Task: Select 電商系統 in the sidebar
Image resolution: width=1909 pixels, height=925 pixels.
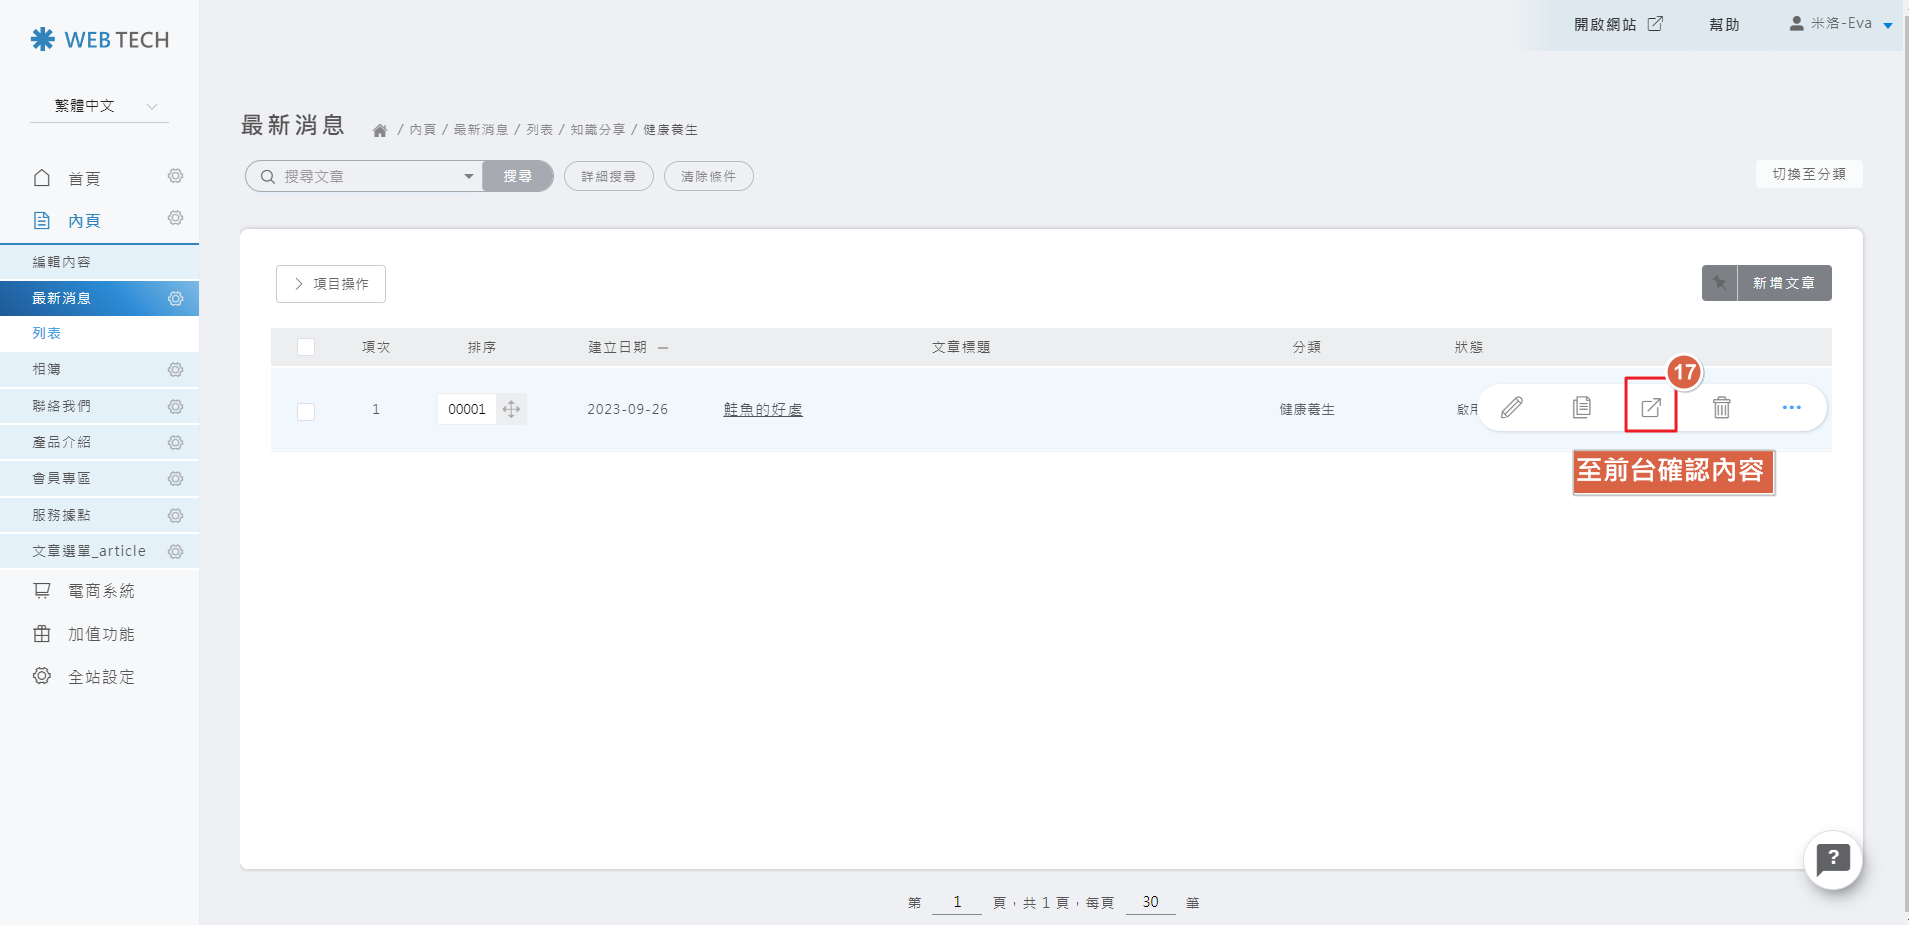Action: click(100, 591)
